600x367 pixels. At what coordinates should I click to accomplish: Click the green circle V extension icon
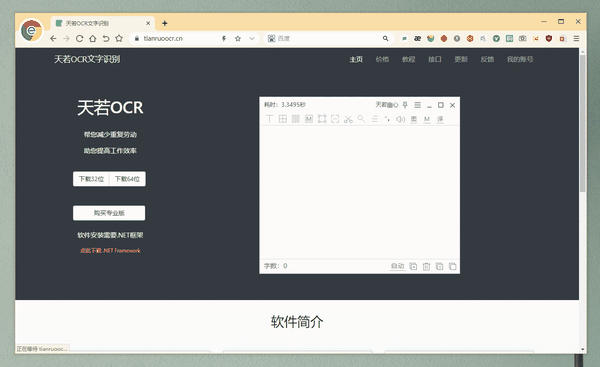pos(496,39)
